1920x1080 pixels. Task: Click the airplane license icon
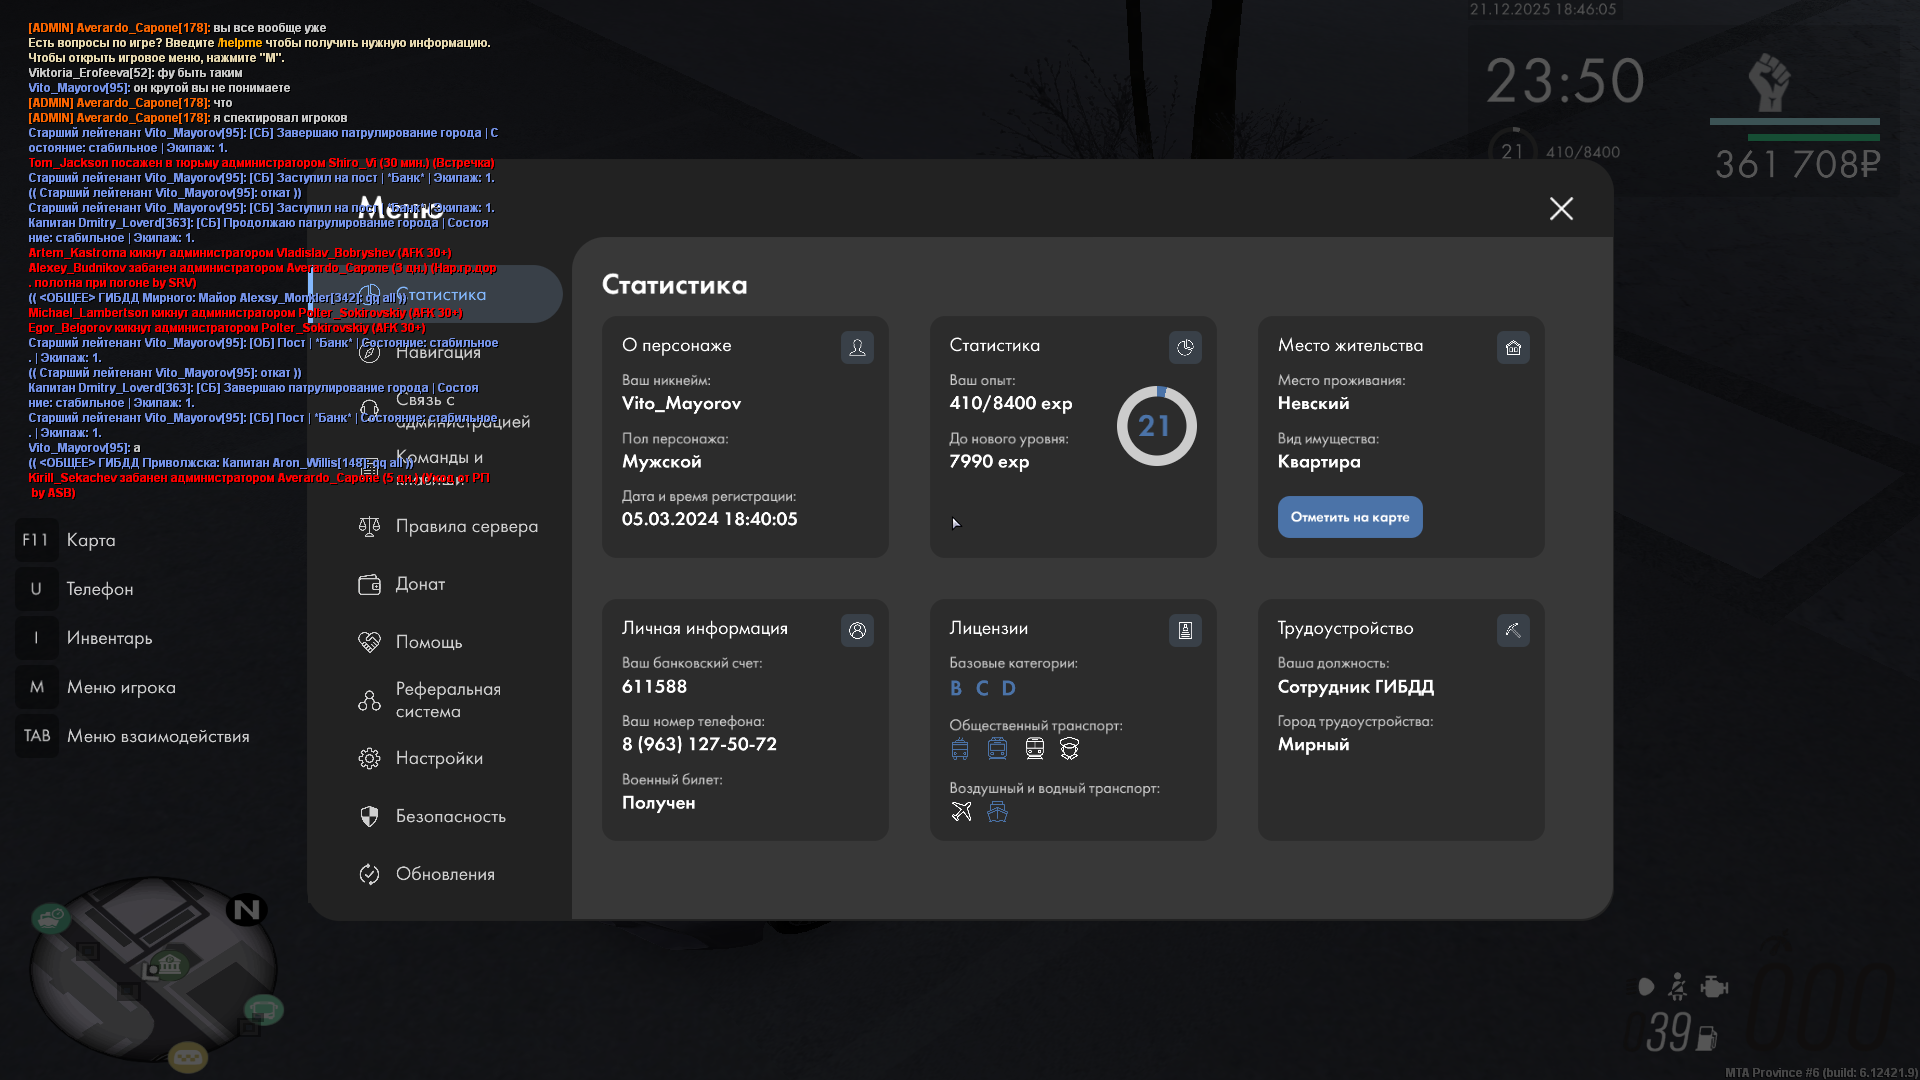click(961, 811)
